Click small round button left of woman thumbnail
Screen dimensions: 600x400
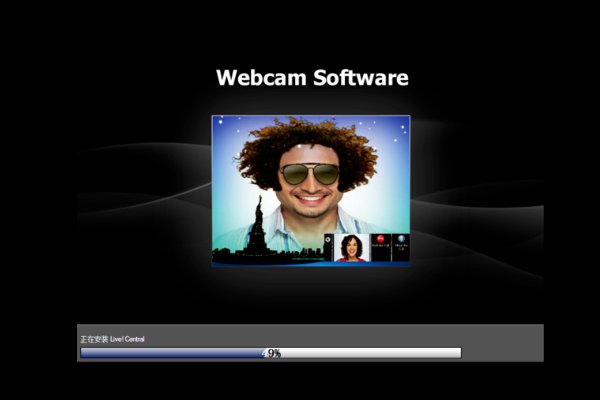tap(328, 240)
